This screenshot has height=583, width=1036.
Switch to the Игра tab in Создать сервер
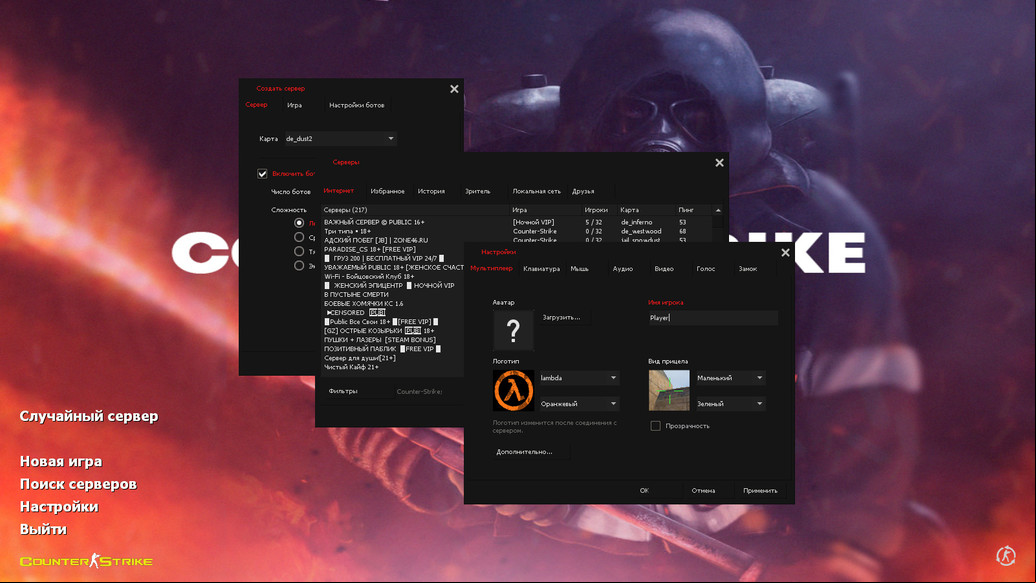tap(295, 105)
